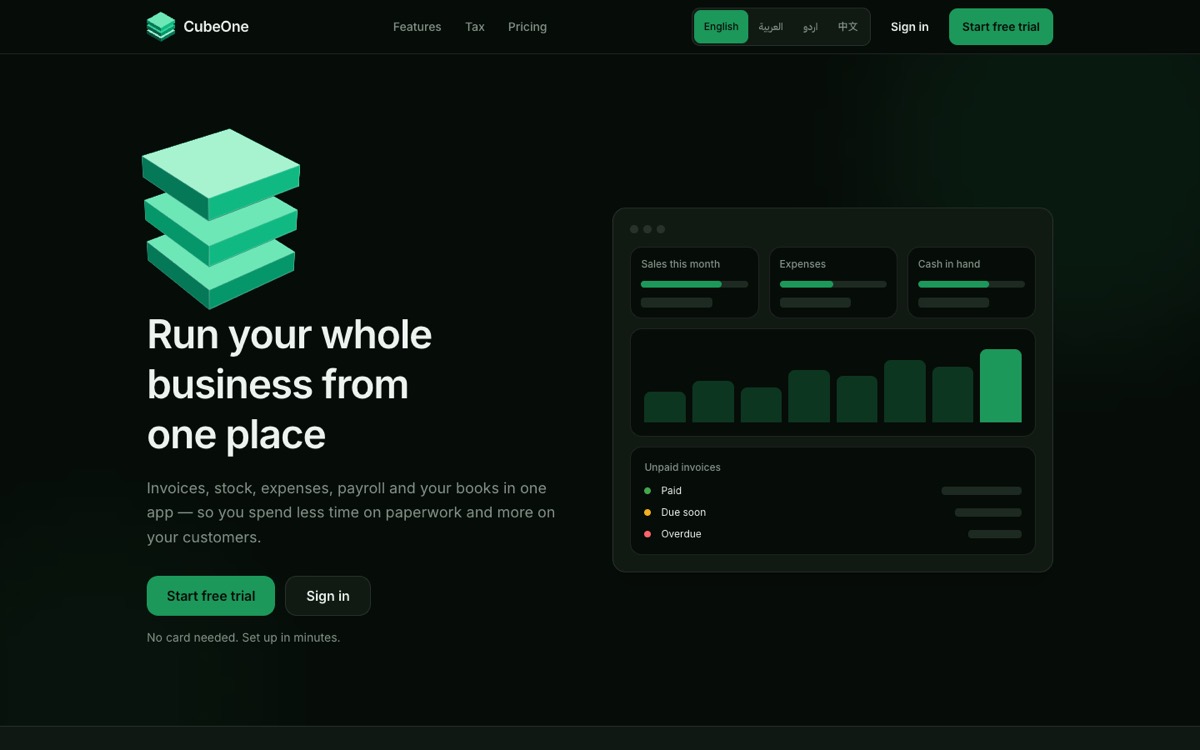1200x750 pixels.
Task: Go to the Tax navigation item
Action: pyautogui.click(x=475, y=27)
